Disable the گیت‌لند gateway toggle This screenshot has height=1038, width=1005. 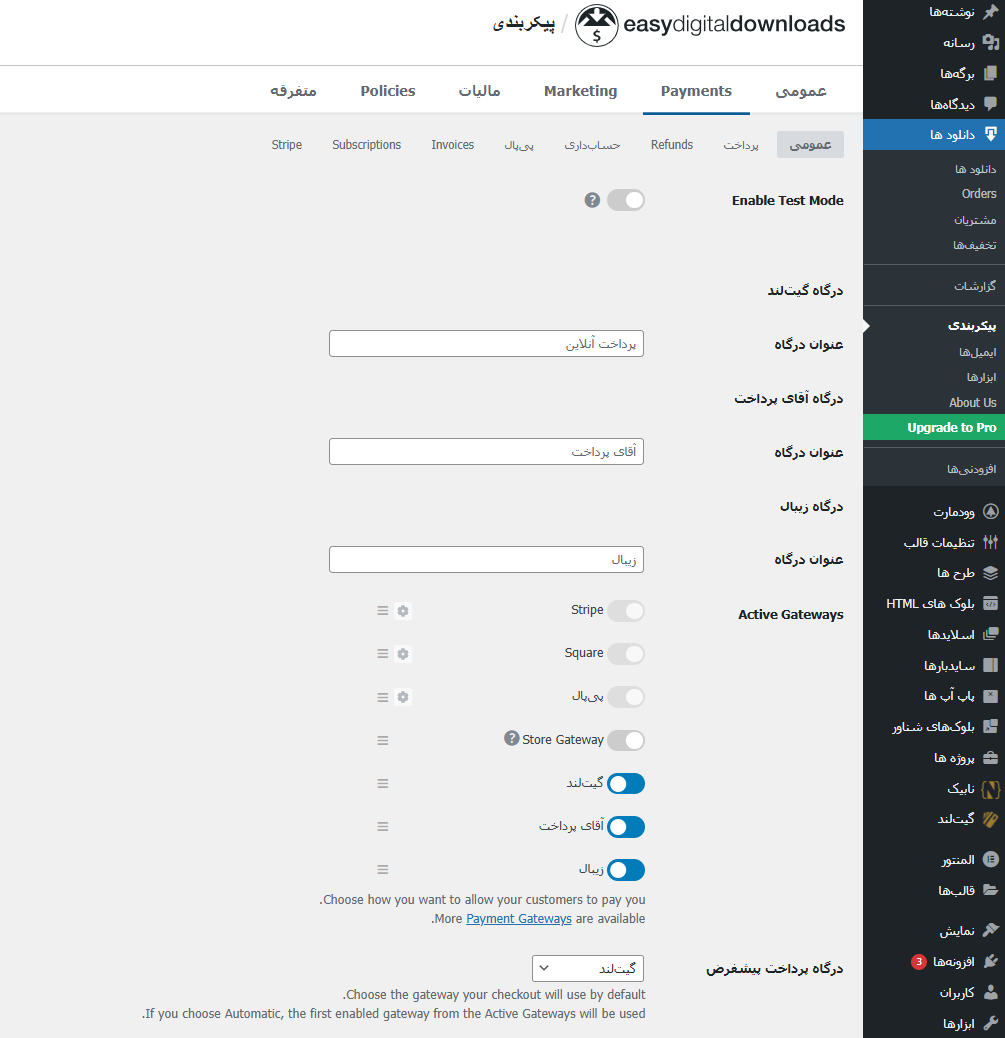pyautogui.click(x=626, y=783)
